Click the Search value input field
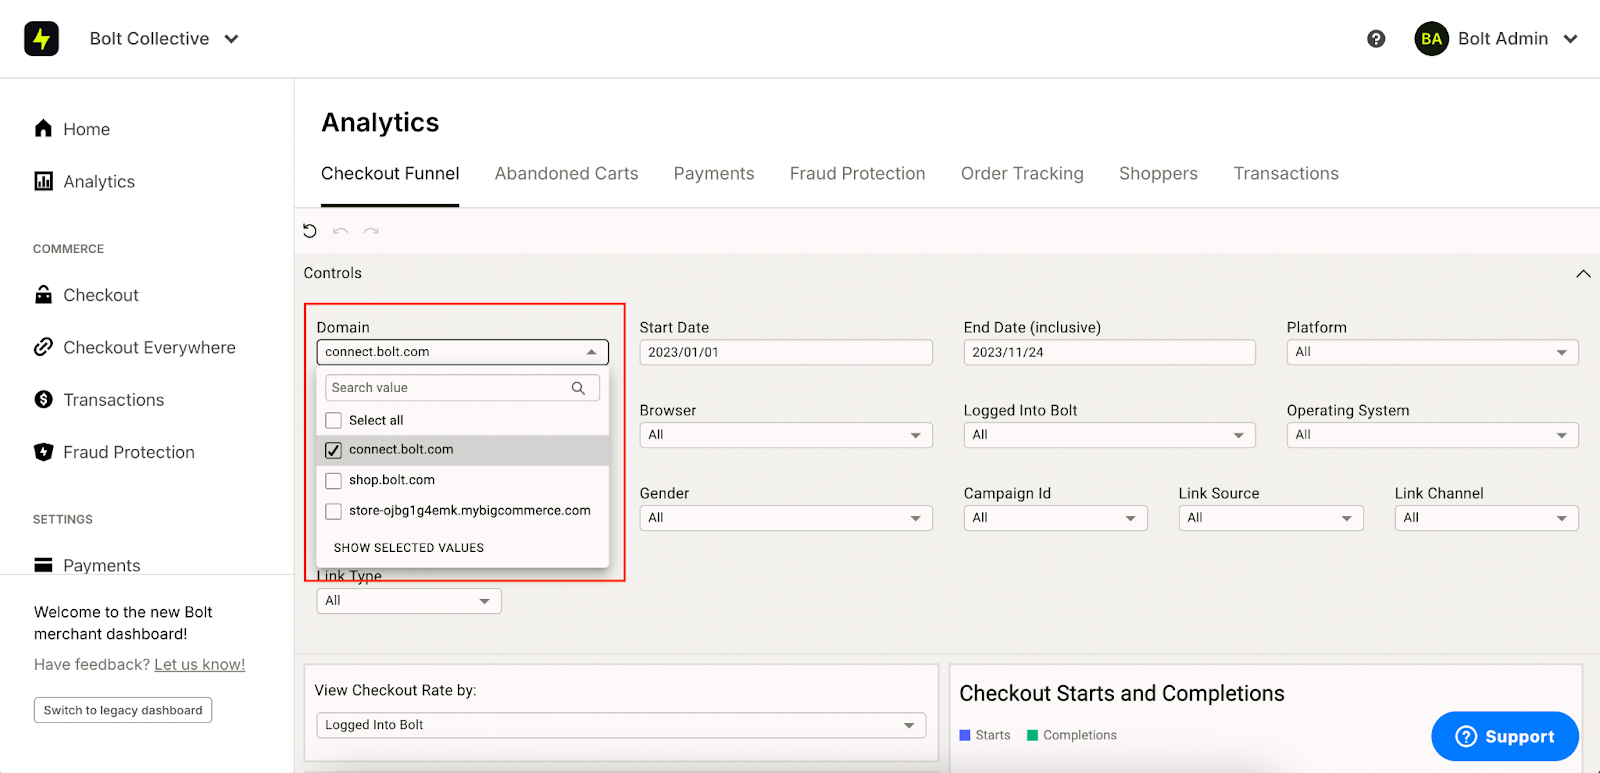 [462, 388]
